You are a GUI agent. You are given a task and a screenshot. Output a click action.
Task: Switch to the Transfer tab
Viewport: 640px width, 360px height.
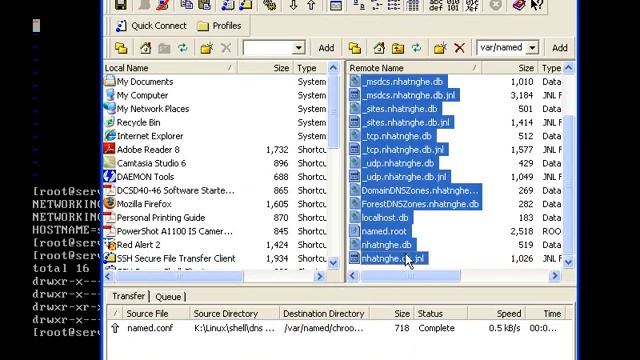coord(128,296)
